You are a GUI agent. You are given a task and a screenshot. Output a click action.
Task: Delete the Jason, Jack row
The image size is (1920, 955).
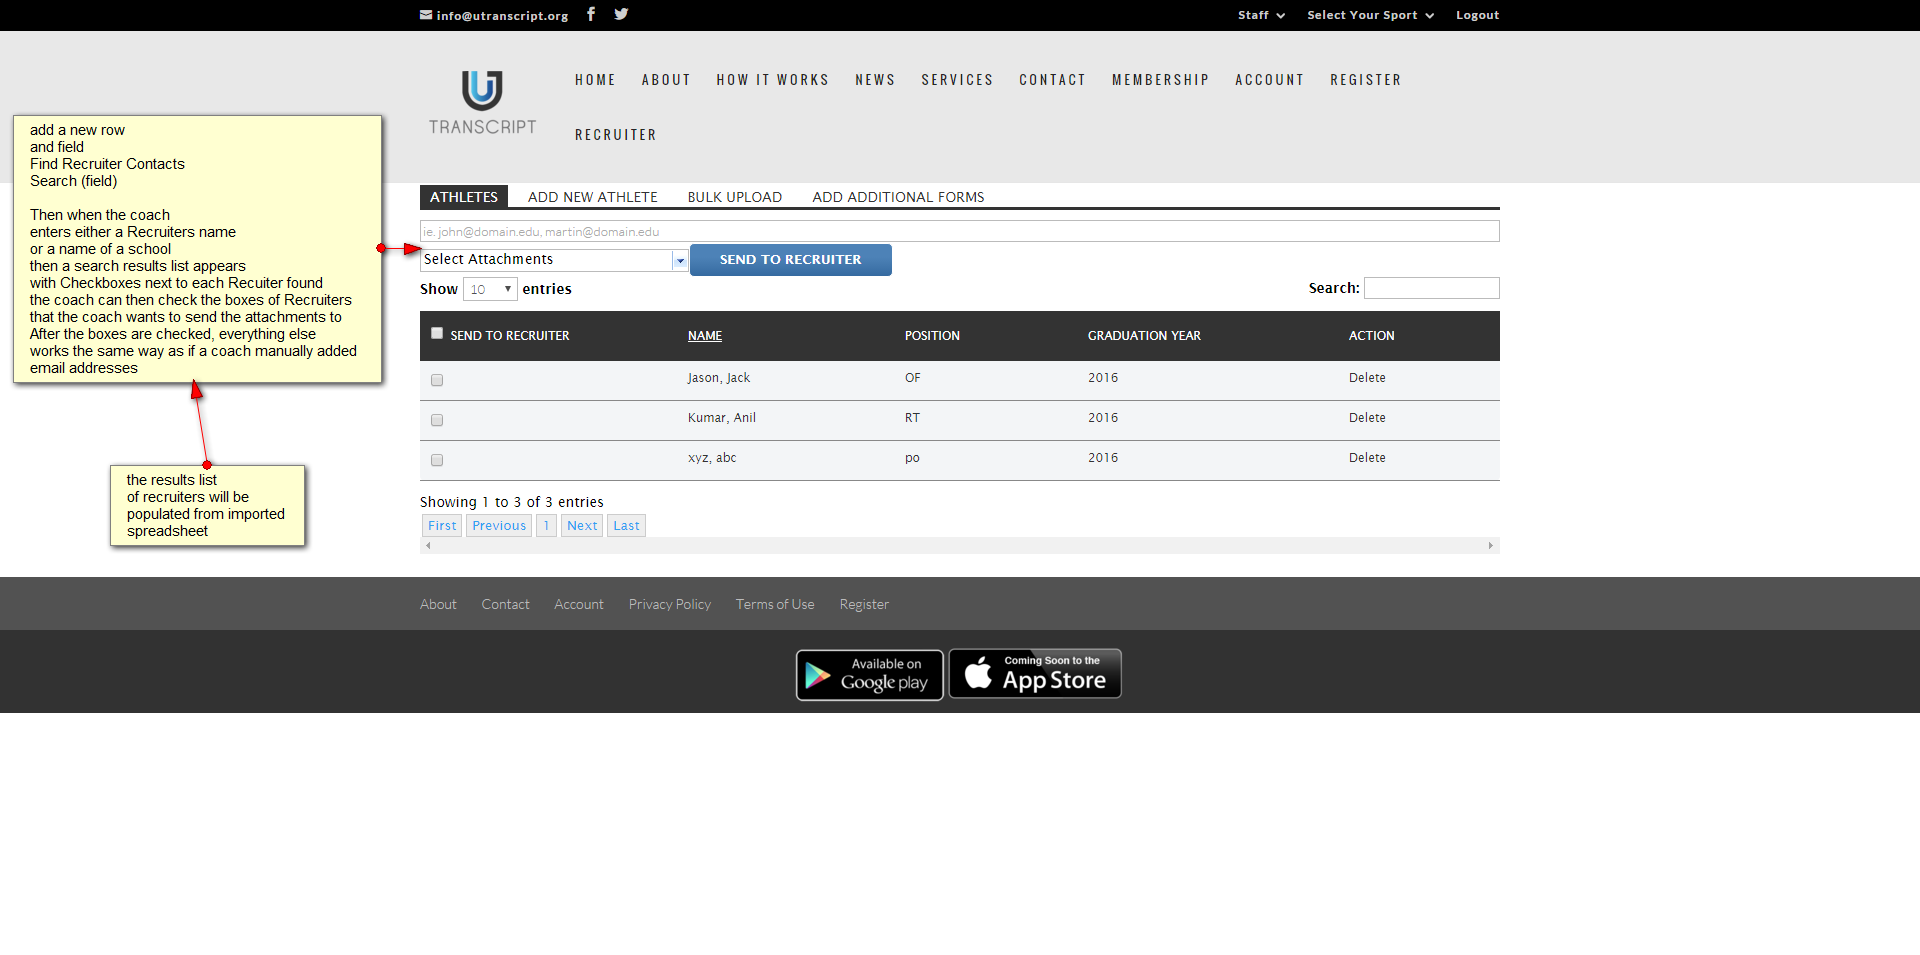point(1367,378)
